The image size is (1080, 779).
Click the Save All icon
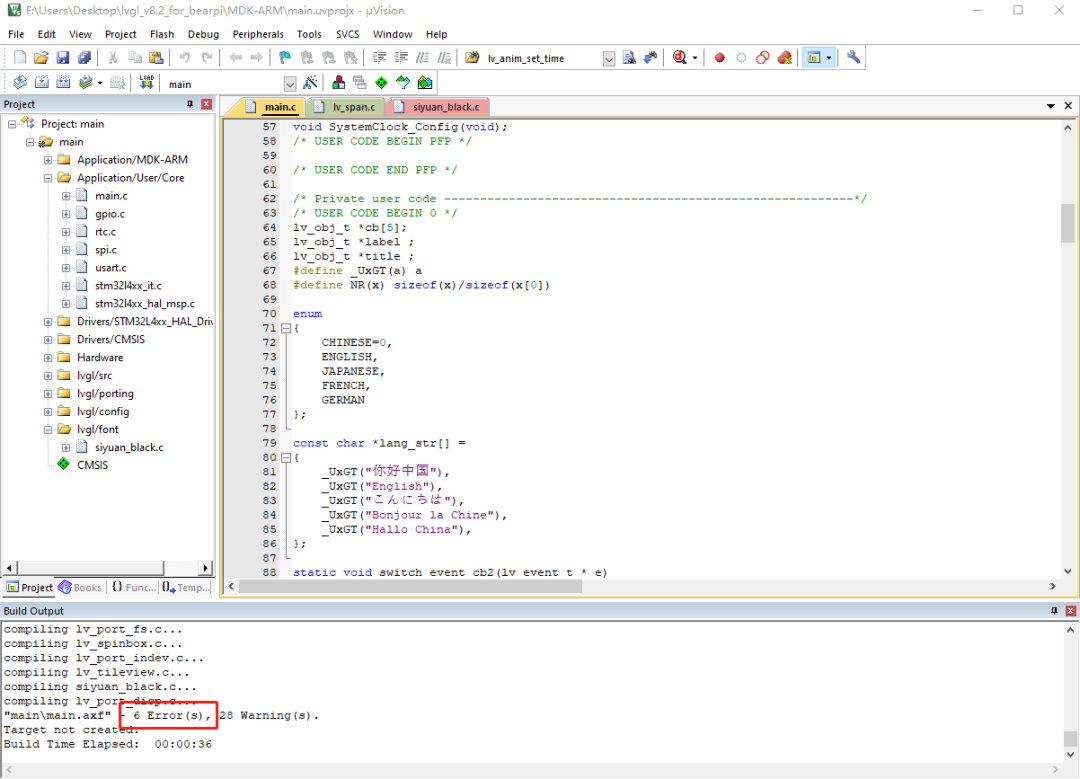pos(84,58)
